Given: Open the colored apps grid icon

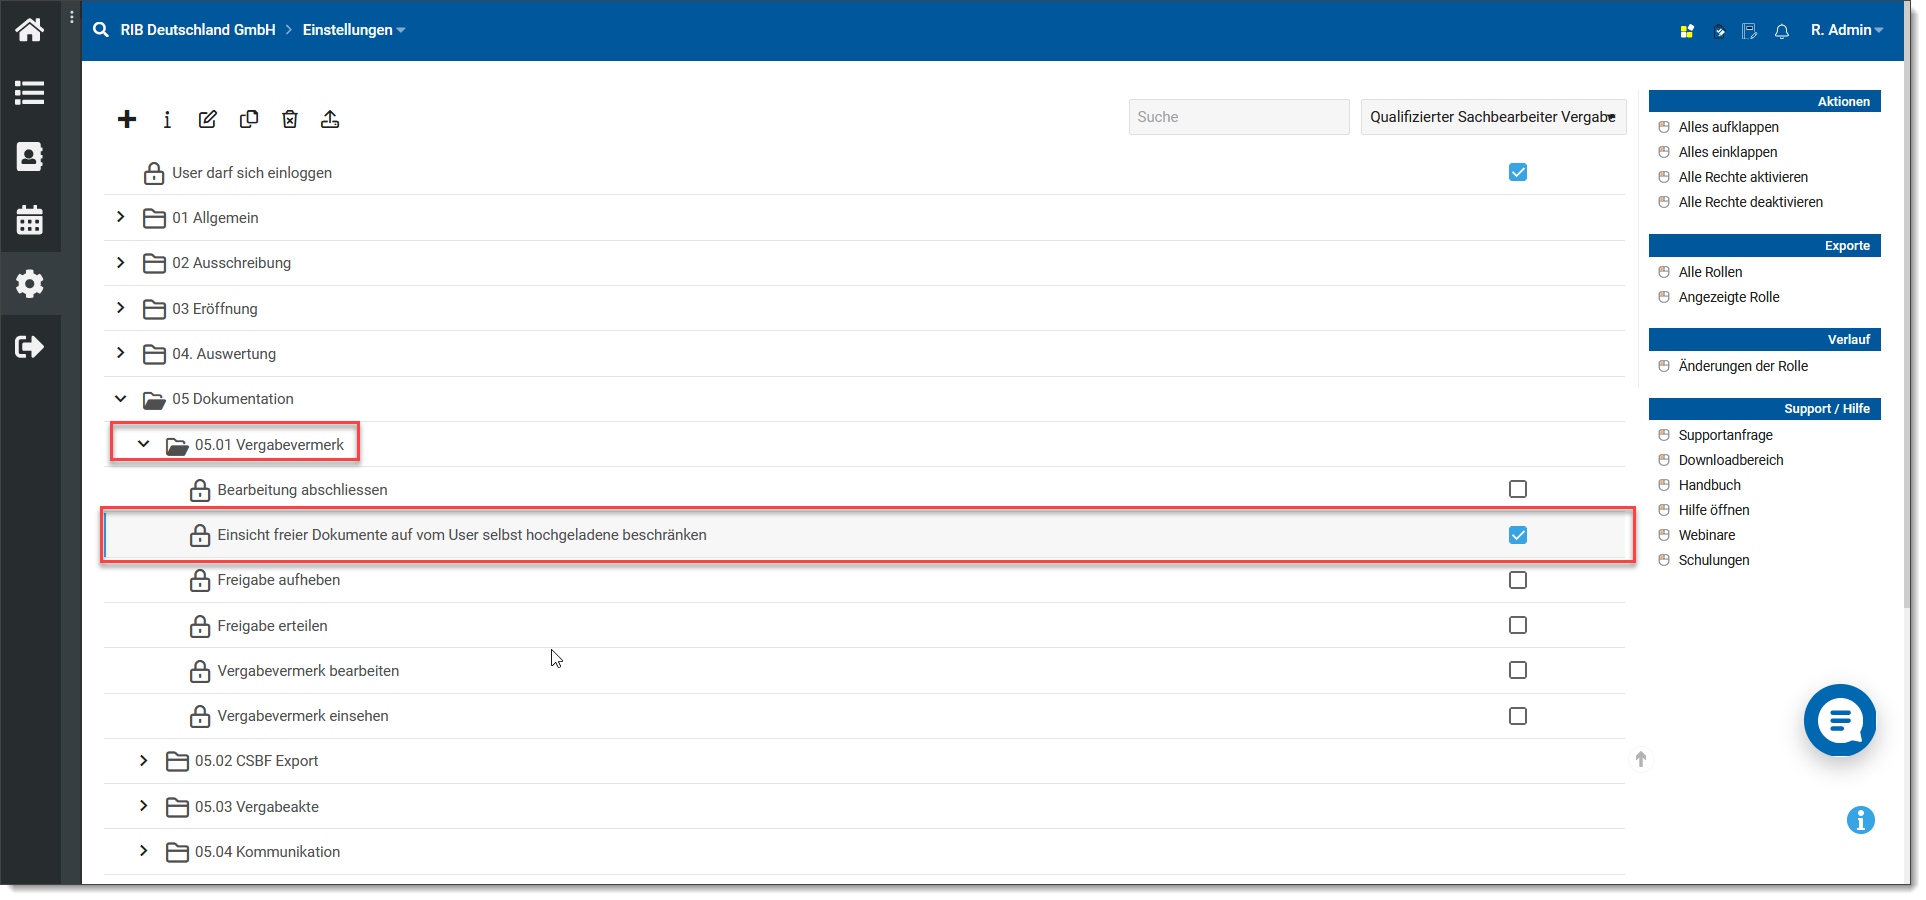Looking at the screenshot, I should 1687,31.
